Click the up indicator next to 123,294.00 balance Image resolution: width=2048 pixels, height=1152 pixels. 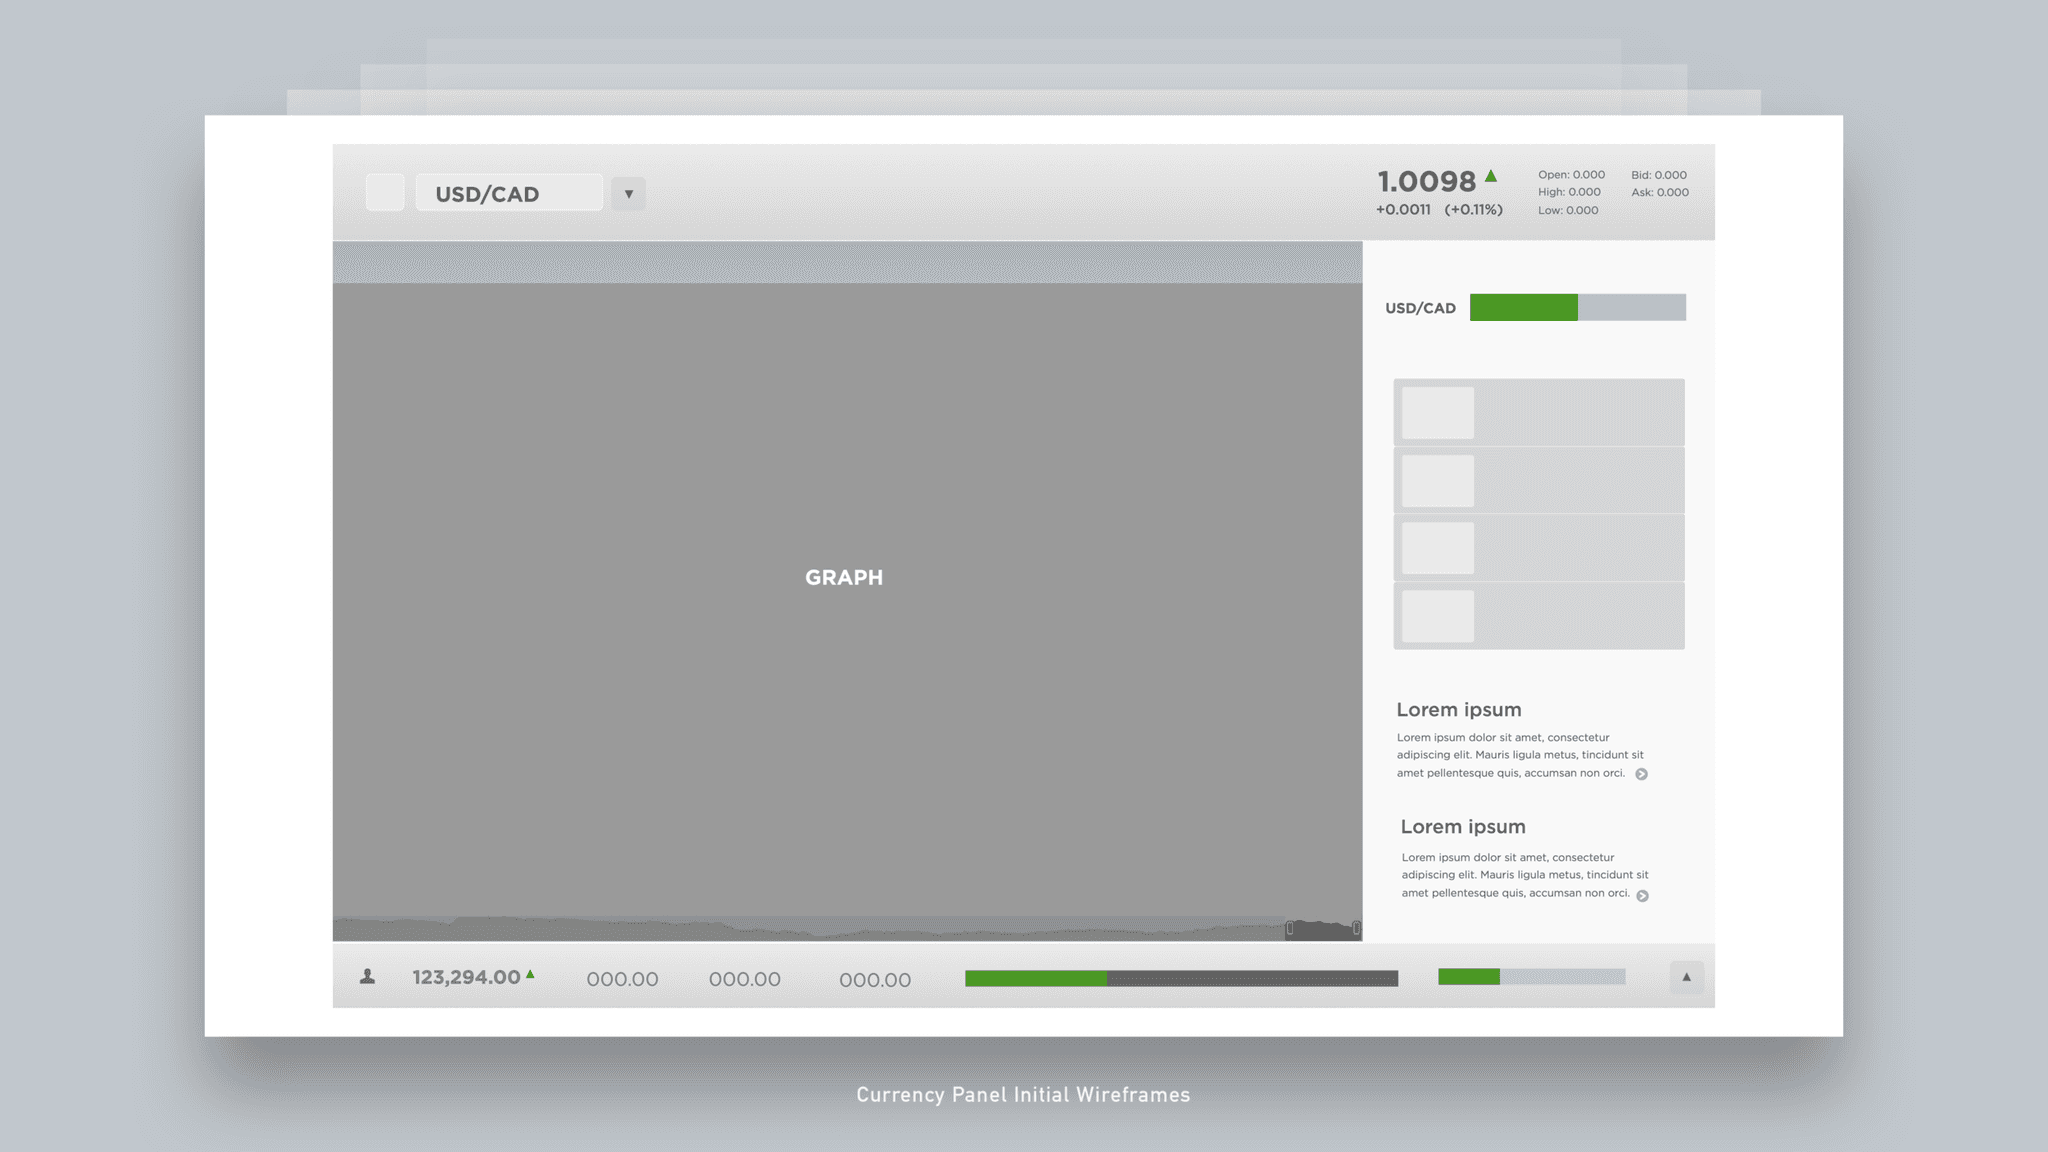click(531, 972)
